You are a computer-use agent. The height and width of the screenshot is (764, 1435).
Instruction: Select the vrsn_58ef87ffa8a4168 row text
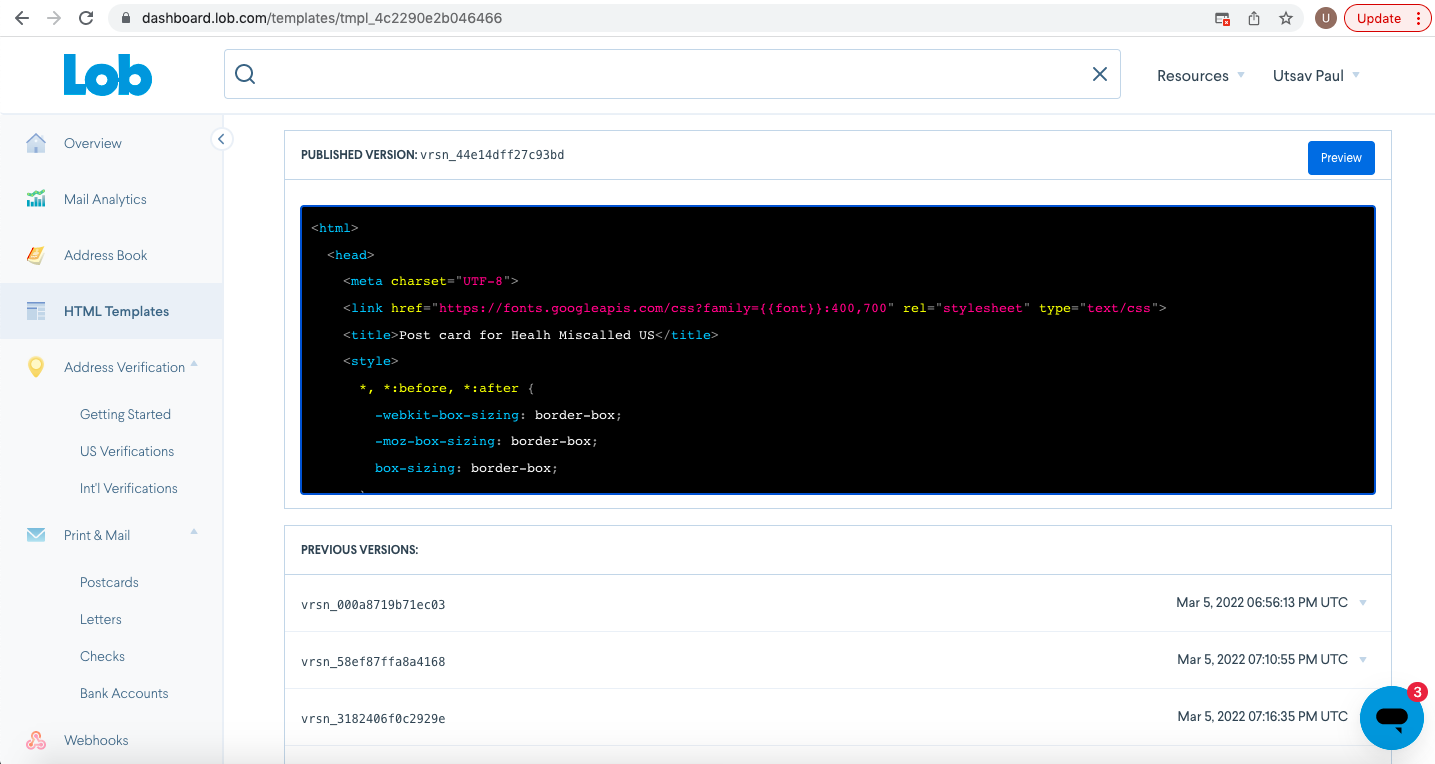(x=373, y=662)
